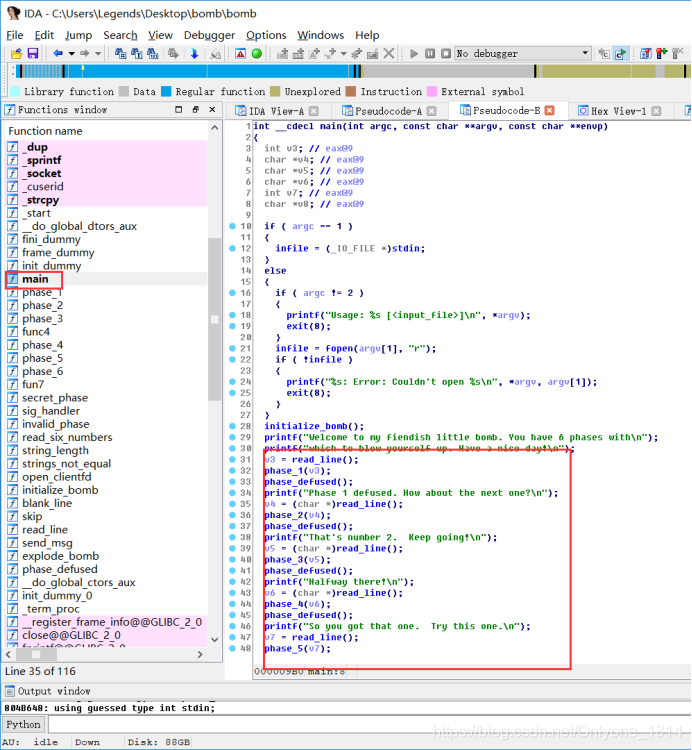Click the function icon beside phase_6
692x750 pixels.
(x=13, y=372)
